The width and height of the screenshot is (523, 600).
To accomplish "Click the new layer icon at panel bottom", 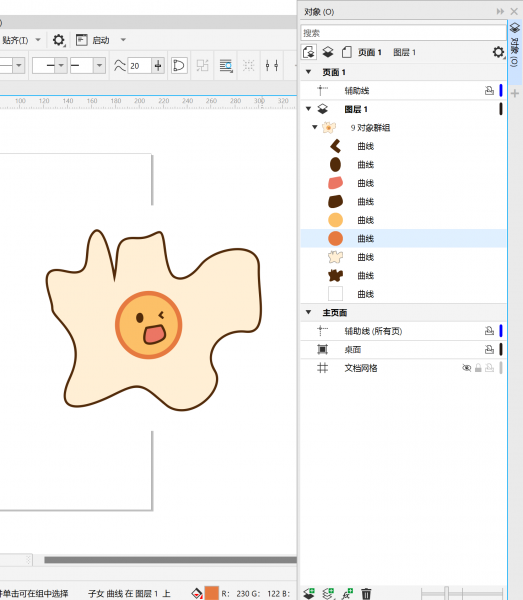I will [x=309, y=593].
